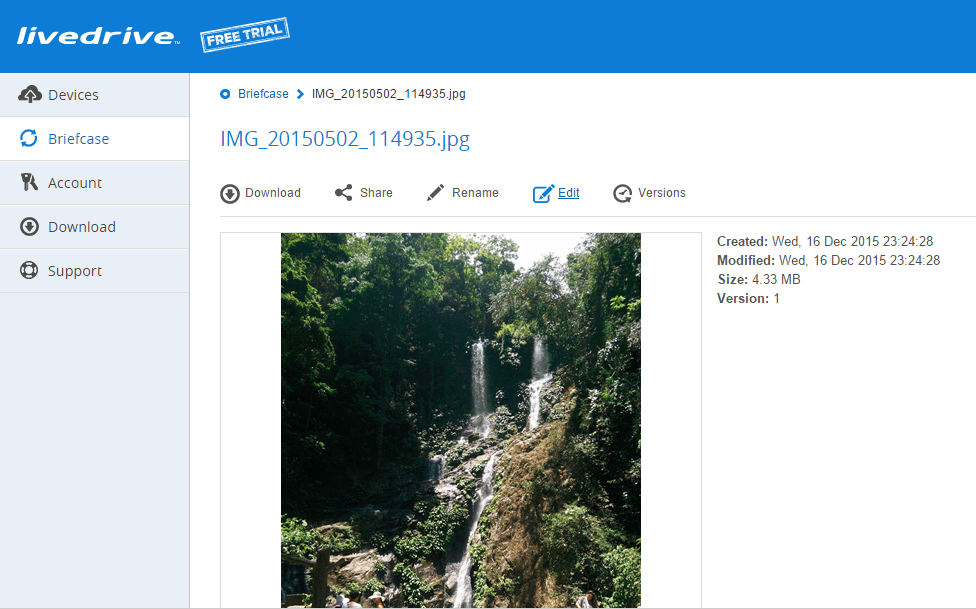Click the Free Trial stamp badge
The image size is (976, 609).
pyautogui.click(x=245, y=35)
